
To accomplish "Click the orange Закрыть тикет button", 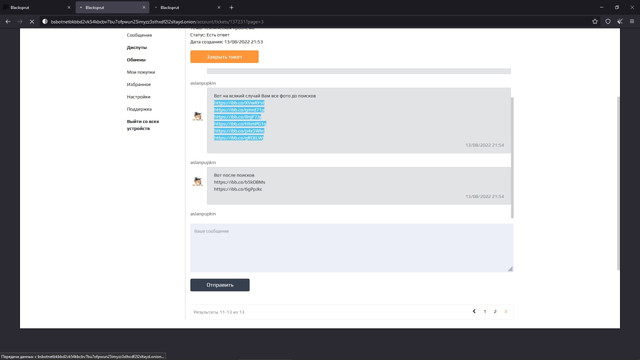I will tap(224, 57).
